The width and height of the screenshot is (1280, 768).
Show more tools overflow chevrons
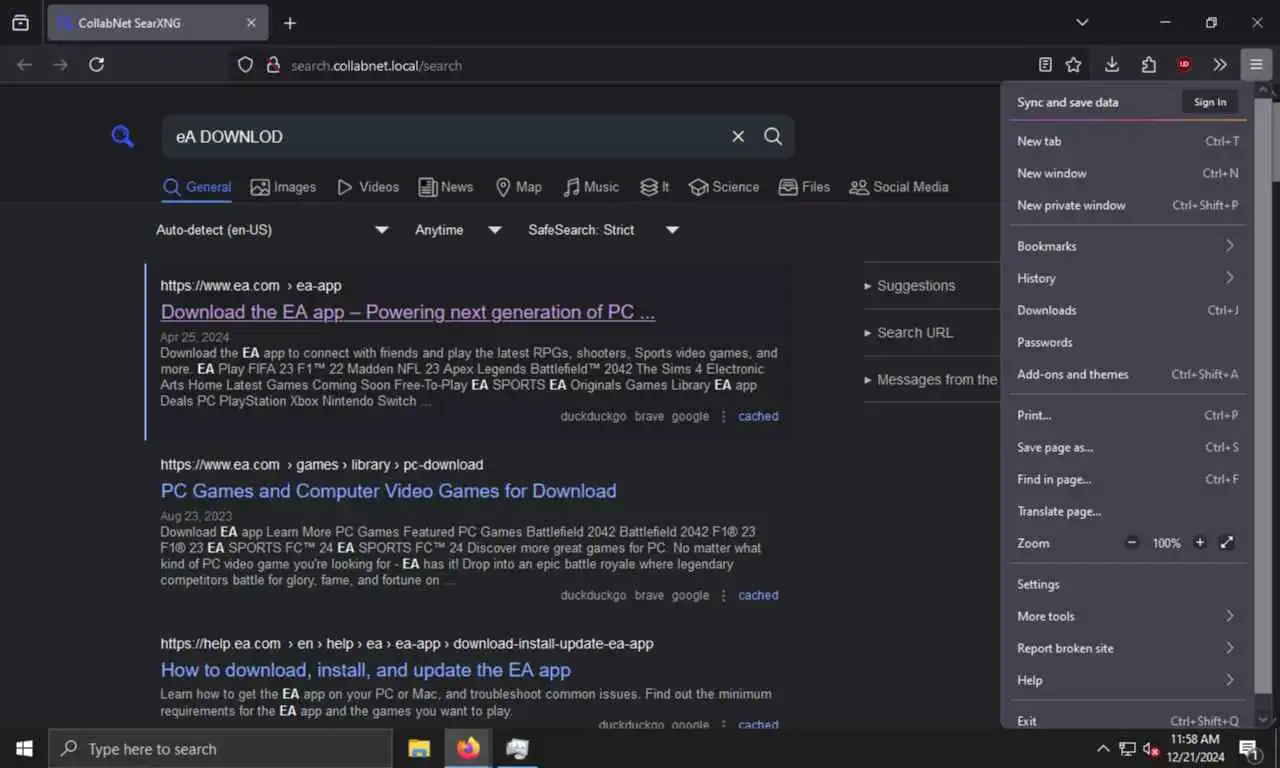click(1220, 65)
